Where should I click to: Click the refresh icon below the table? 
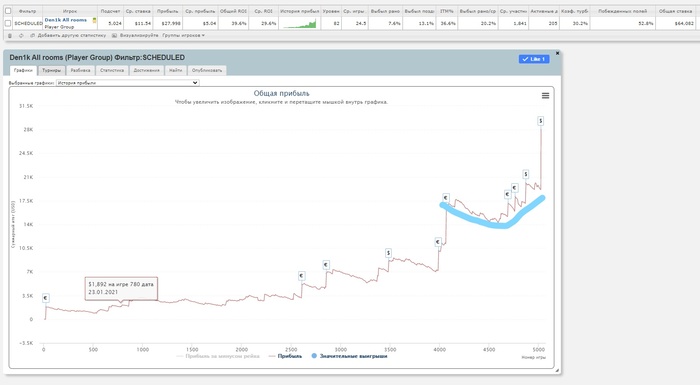click(21, 36)
